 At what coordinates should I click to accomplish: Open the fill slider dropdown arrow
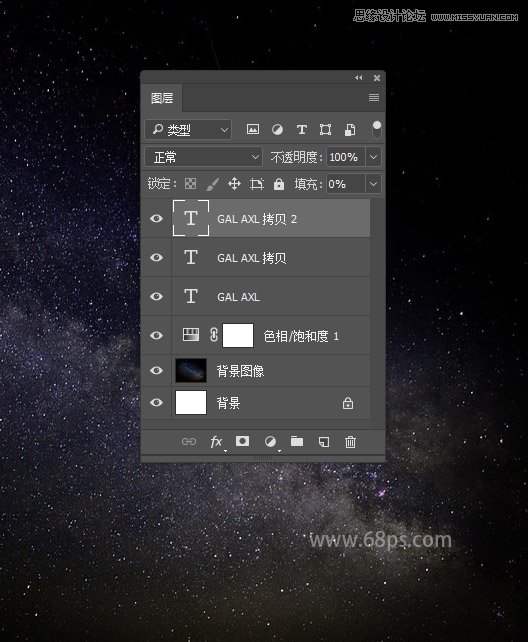tap(373, 184)
